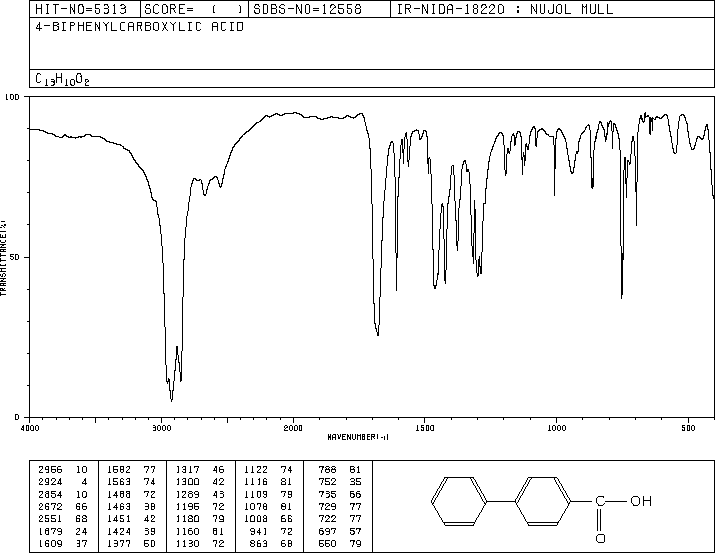
Task: Select the 1563 peak entry in table
Action: point(131,482)
